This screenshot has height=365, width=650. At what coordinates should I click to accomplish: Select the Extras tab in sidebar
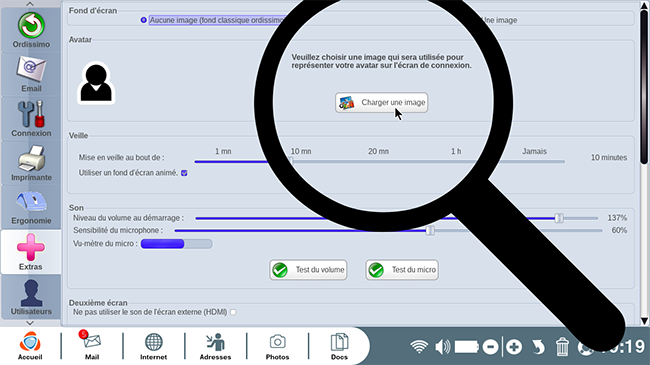tap(31, 252)
